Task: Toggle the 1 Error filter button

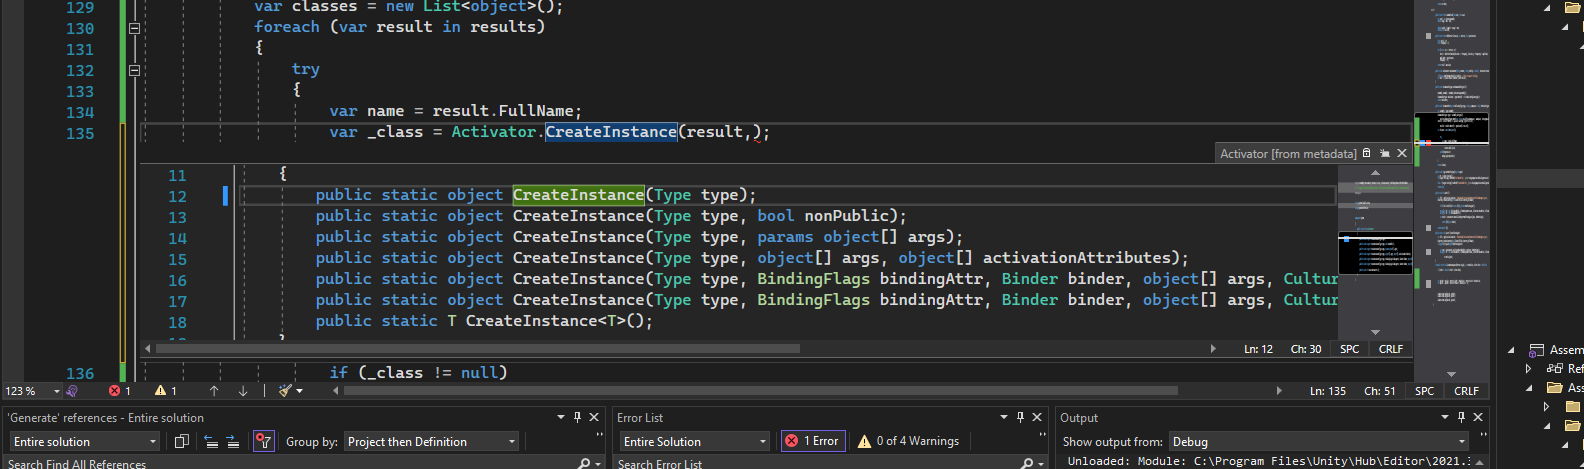Action: click(x=813, y=441)
